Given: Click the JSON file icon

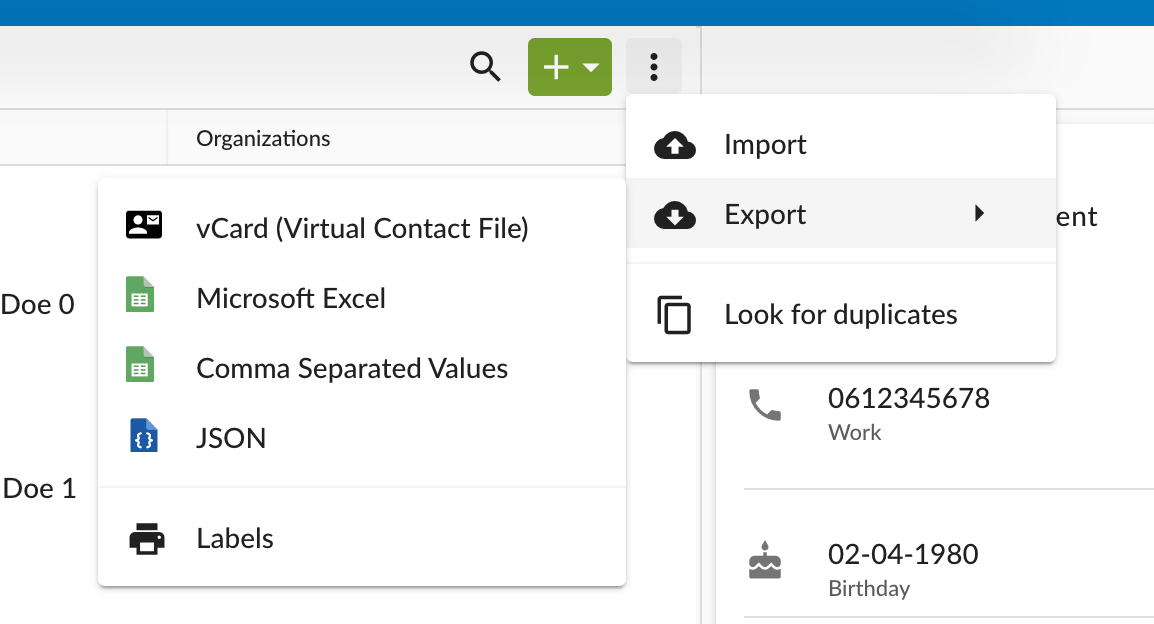Looking at the screenshot, I should [x=144, y=438].
